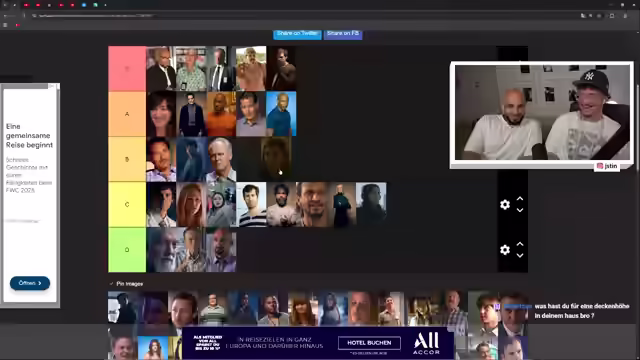Click Öffnen button in left ad
The image size is (640, 360).
pos(30,283)
